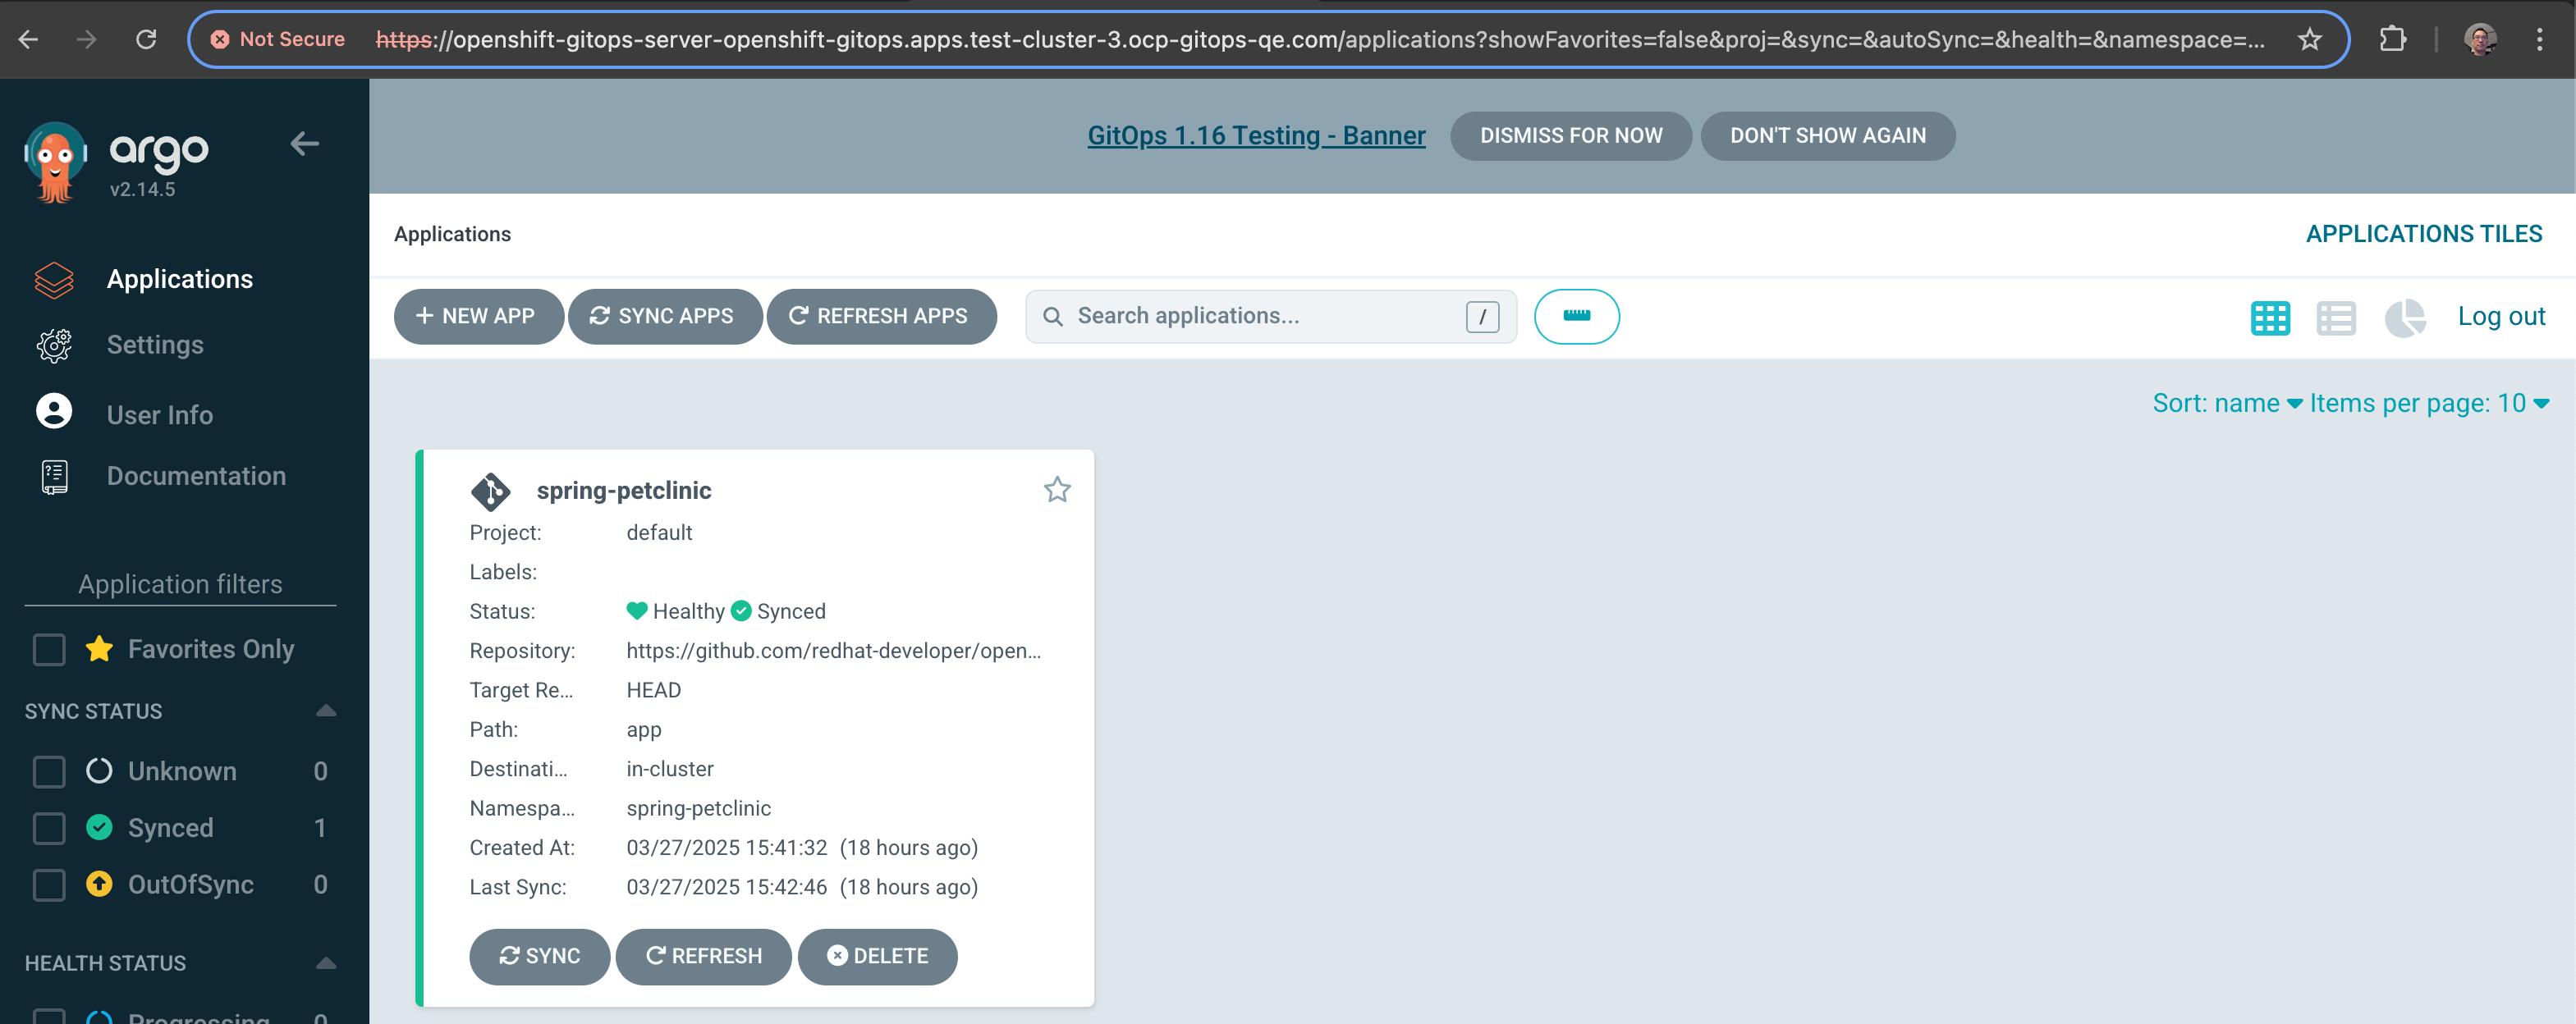
Task: Open Settings in the sidebar
Action: click(x=155, y=345)
